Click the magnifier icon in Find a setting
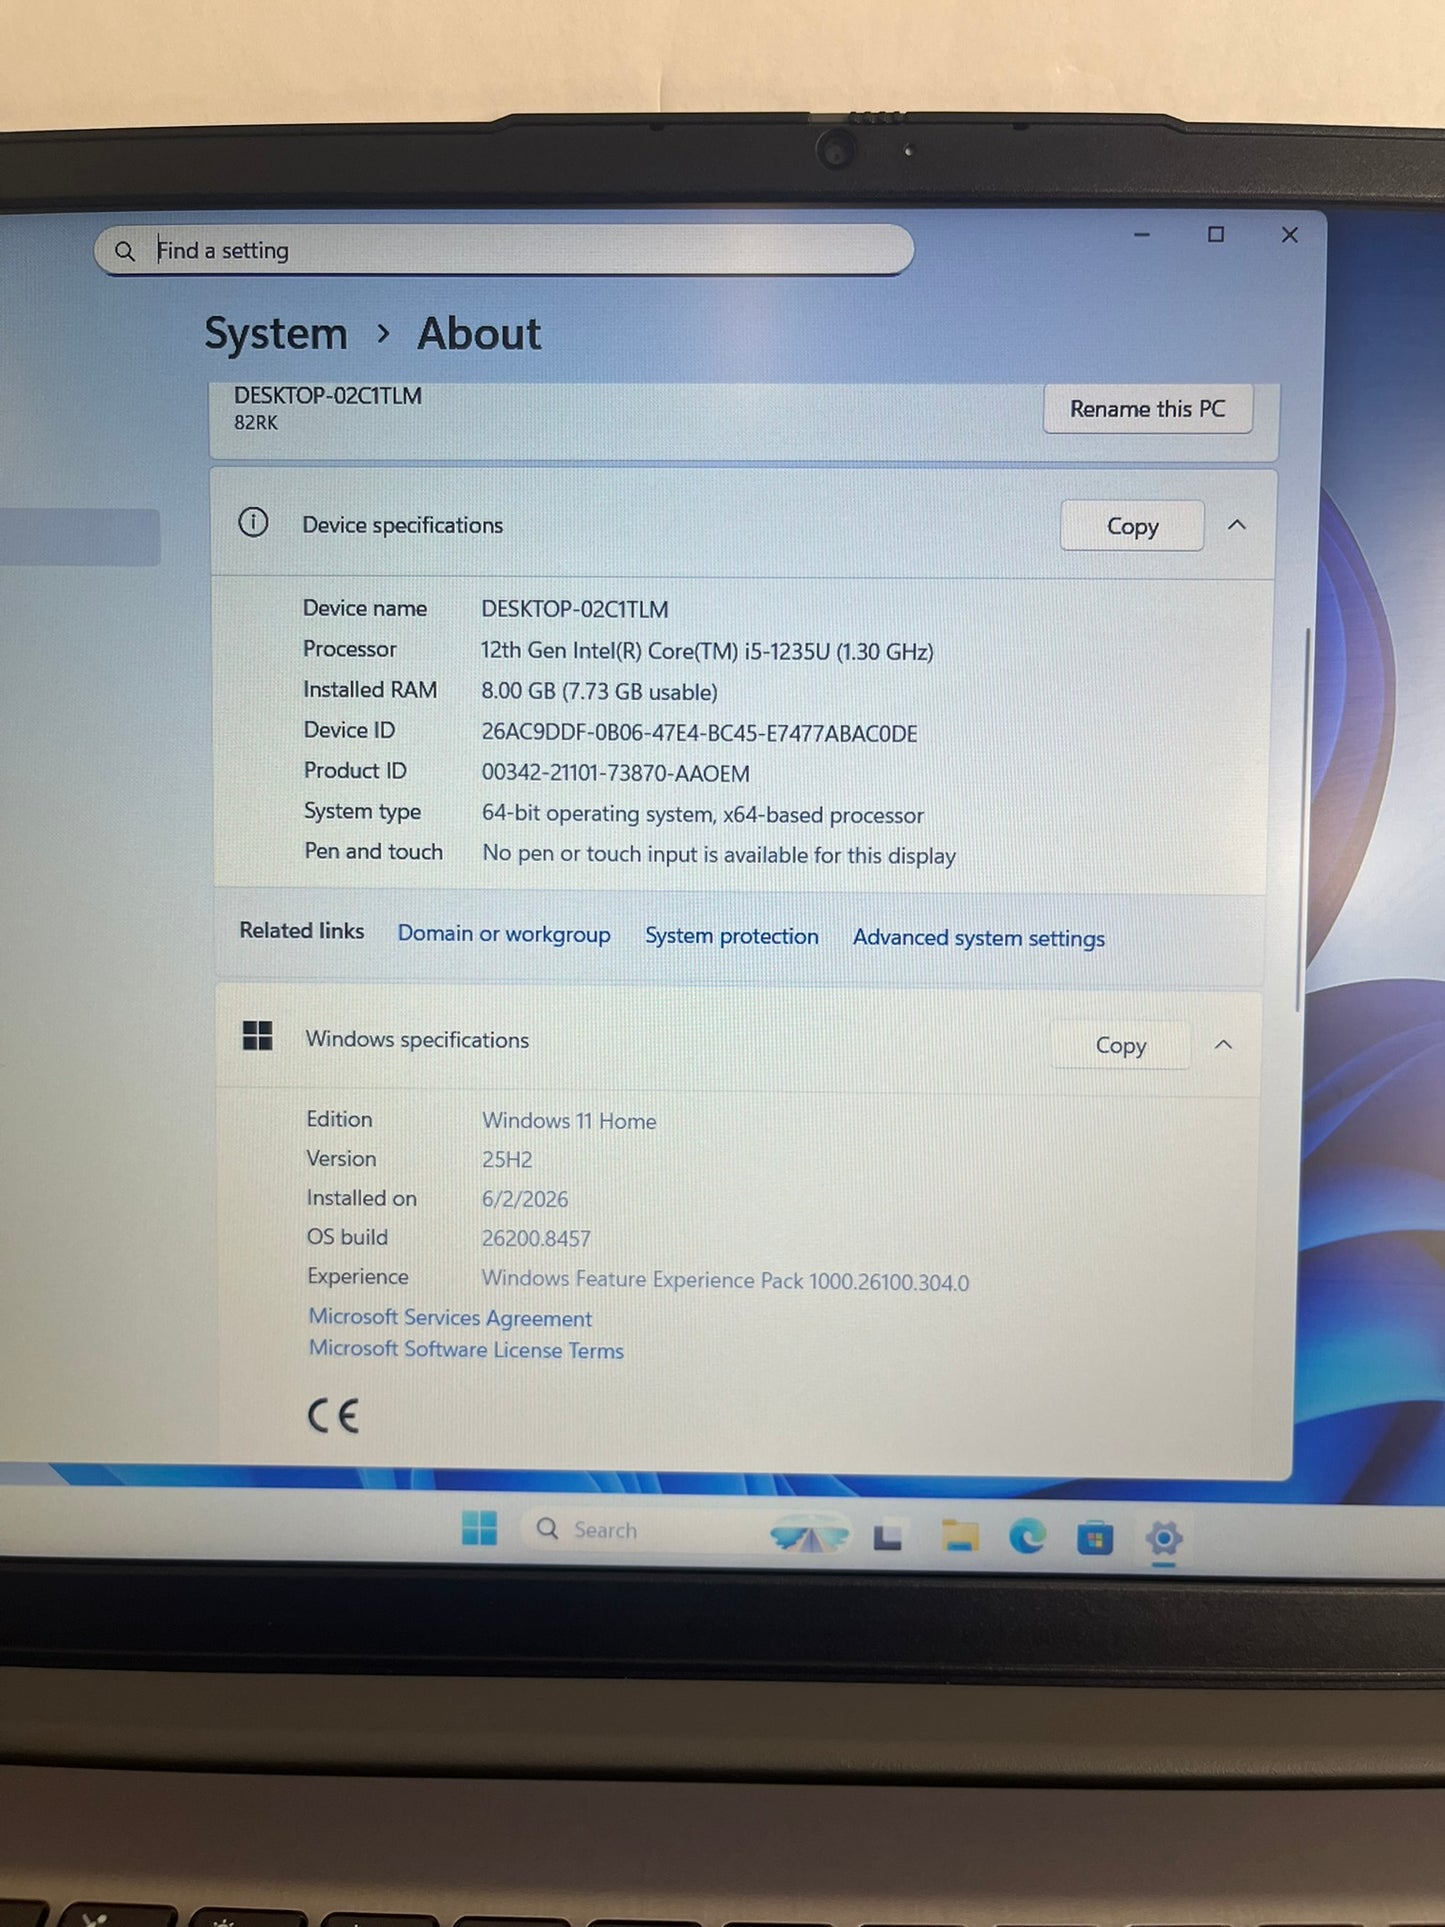This screenshot has width=1445, height=1927. coord(125,251)
